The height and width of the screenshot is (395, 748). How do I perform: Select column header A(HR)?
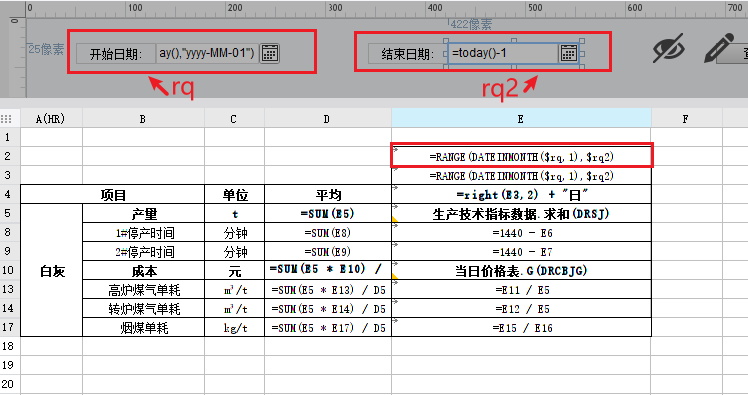pos(51,119)
